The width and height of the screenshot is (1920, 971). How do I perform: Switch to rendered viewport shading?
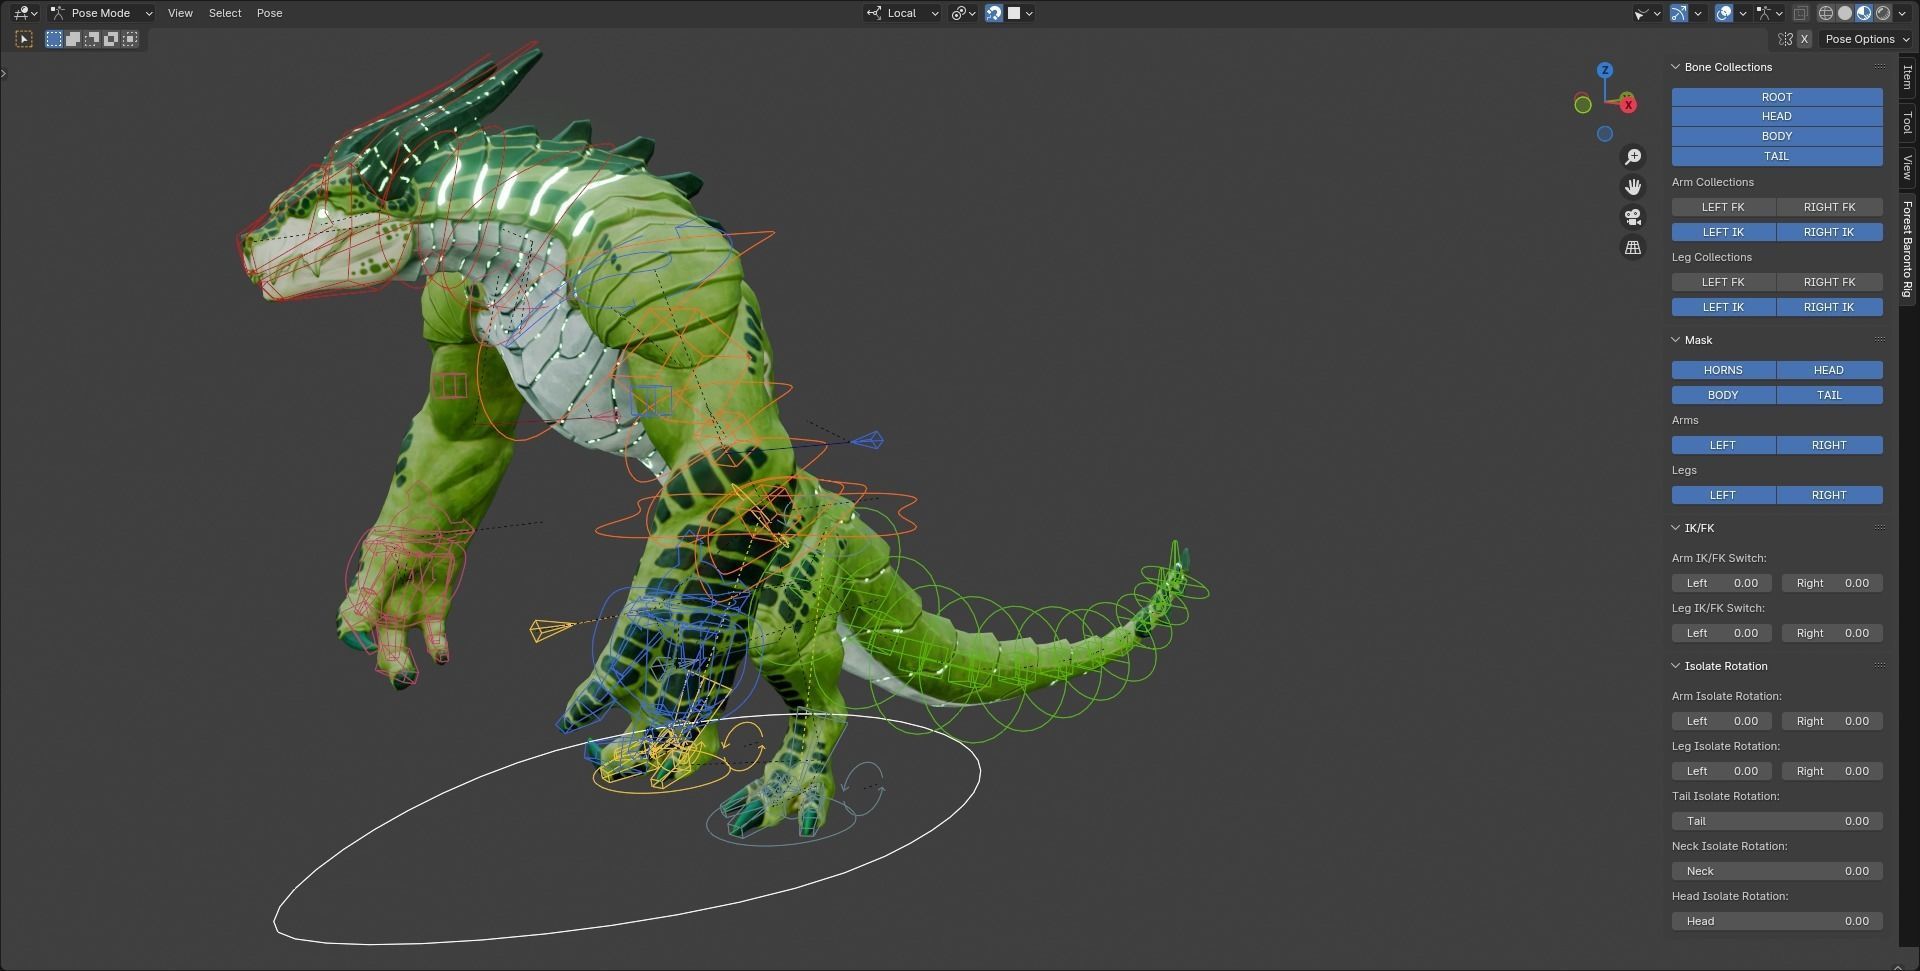pos(1883,13)
